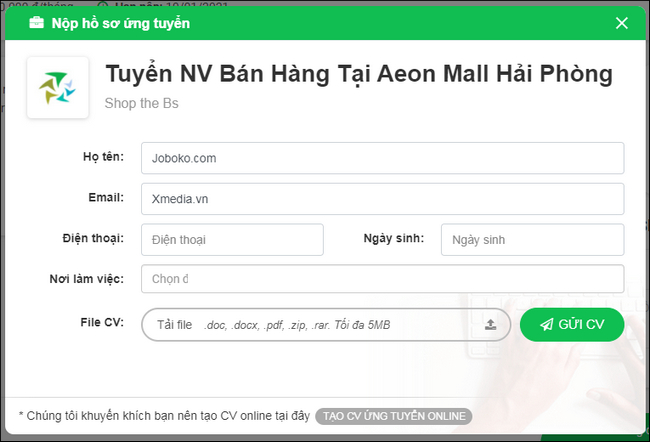Image resolution: width=650 pixels, height=442 pixels.
Task: Click the upload arrow icon in the File CV field
Action: click(490, 325)
